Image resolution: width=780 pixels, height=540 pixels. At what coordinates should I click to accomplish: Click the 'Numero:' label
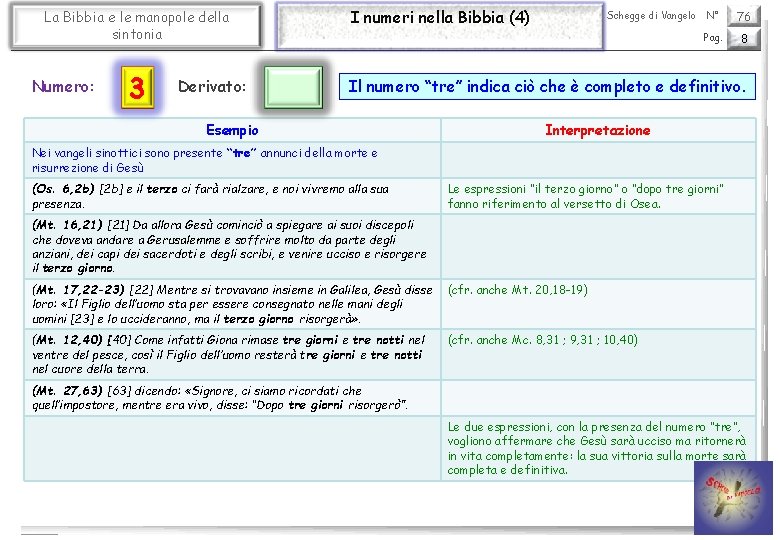click(63, 87)
